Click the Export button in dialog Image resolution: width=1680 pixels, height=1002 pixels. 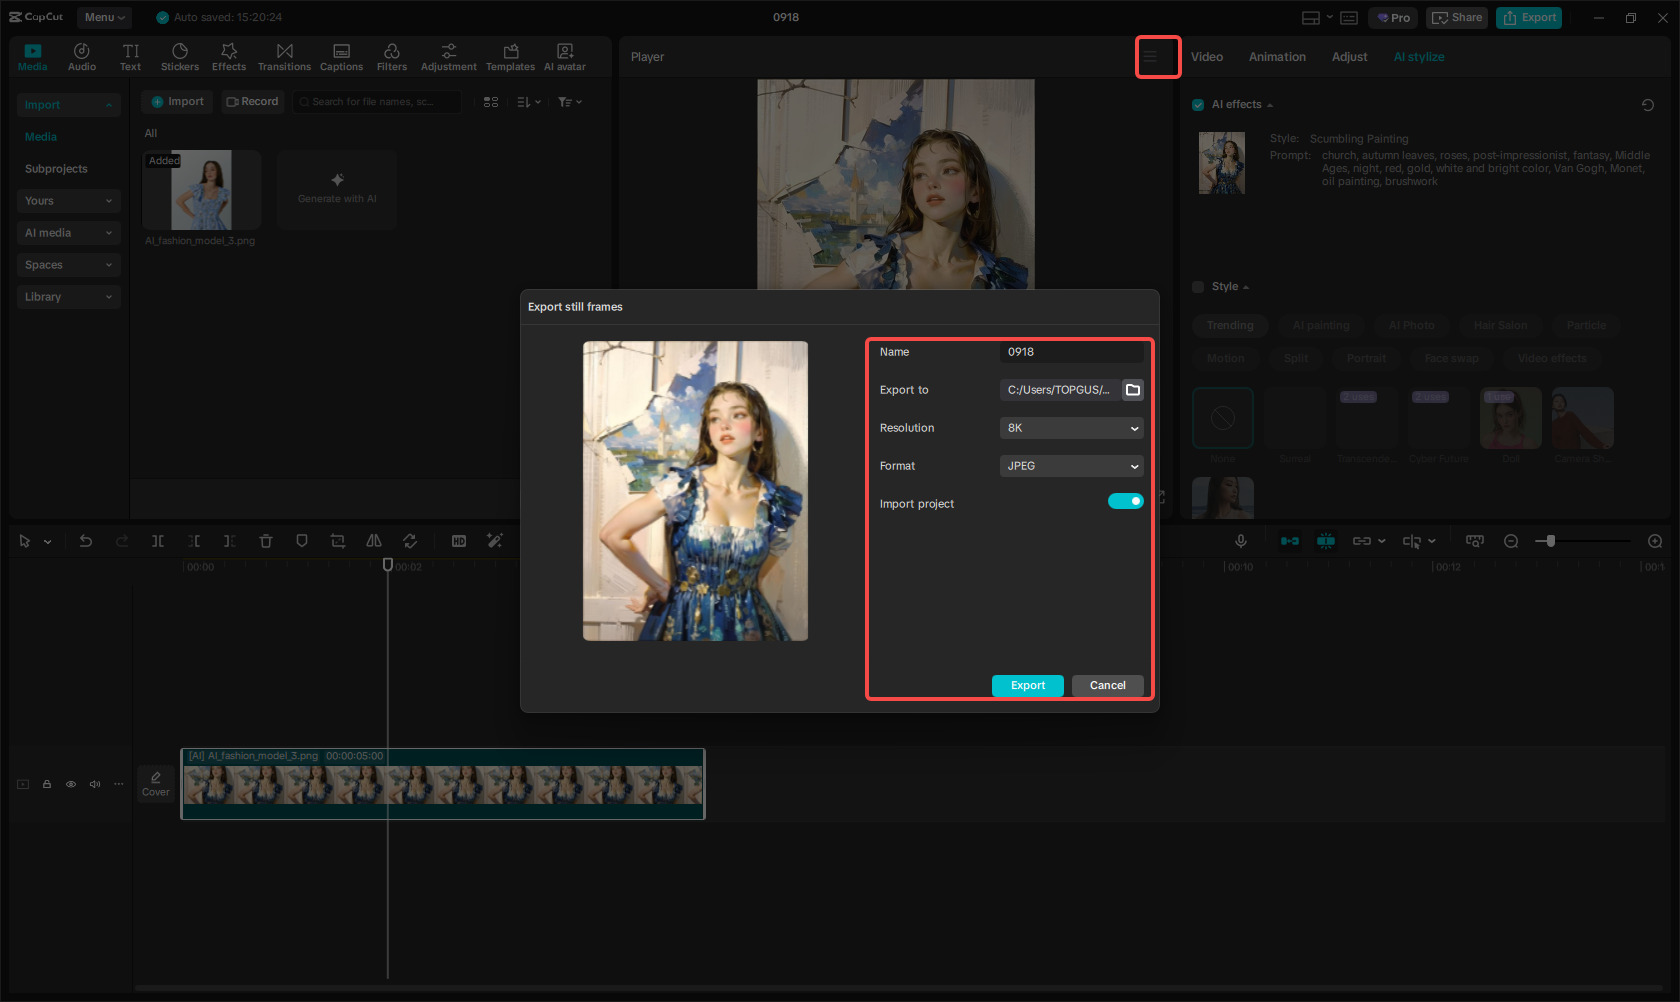tap(1027, 686)
